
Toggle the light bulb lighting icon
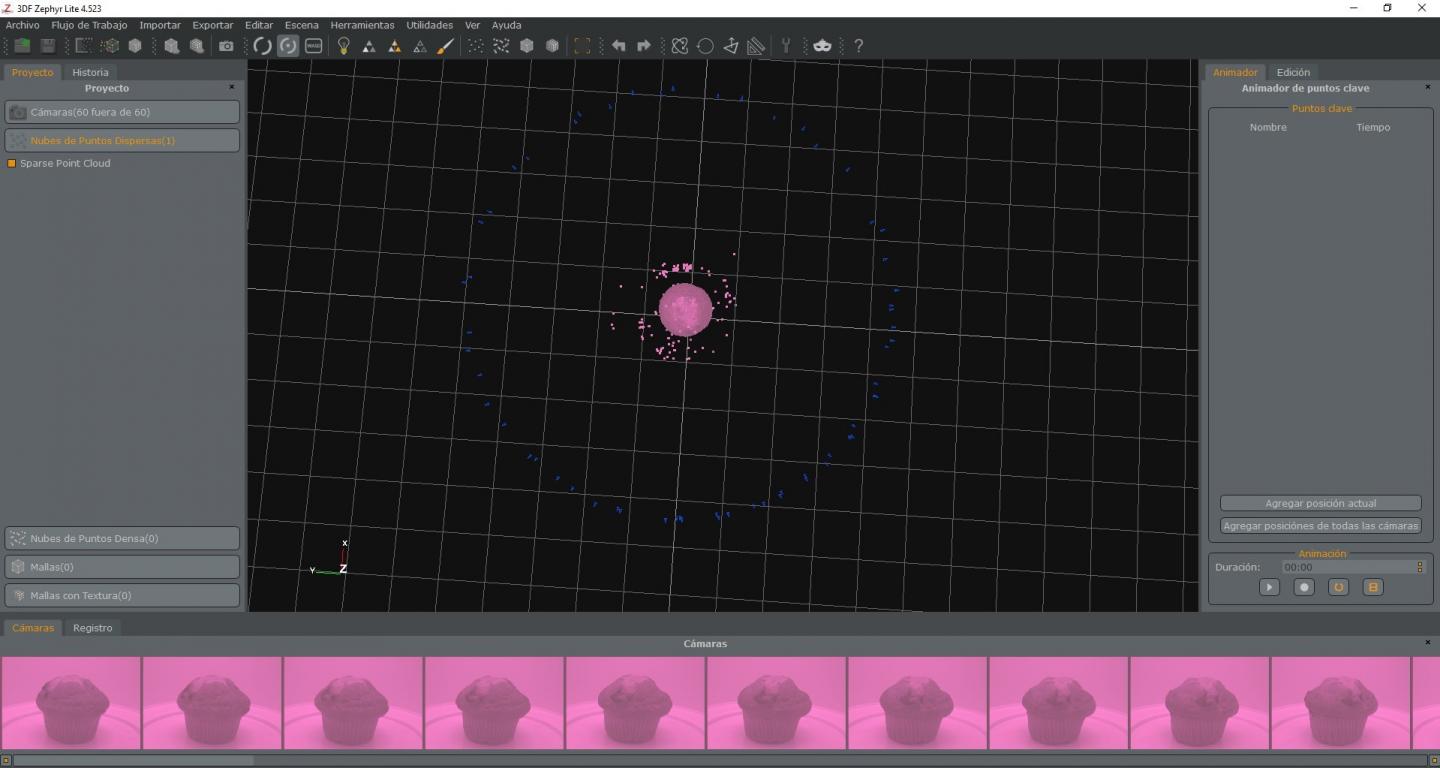tap(343, 46)
